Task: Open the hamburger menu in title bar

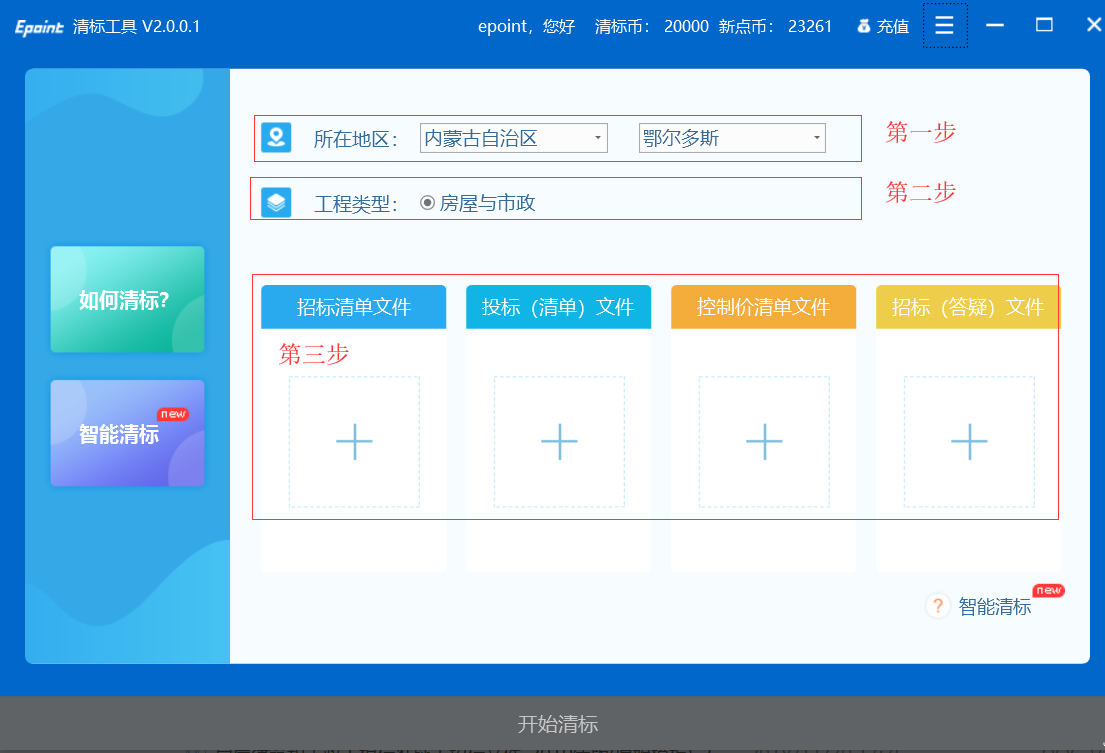Action: (944, 26)
